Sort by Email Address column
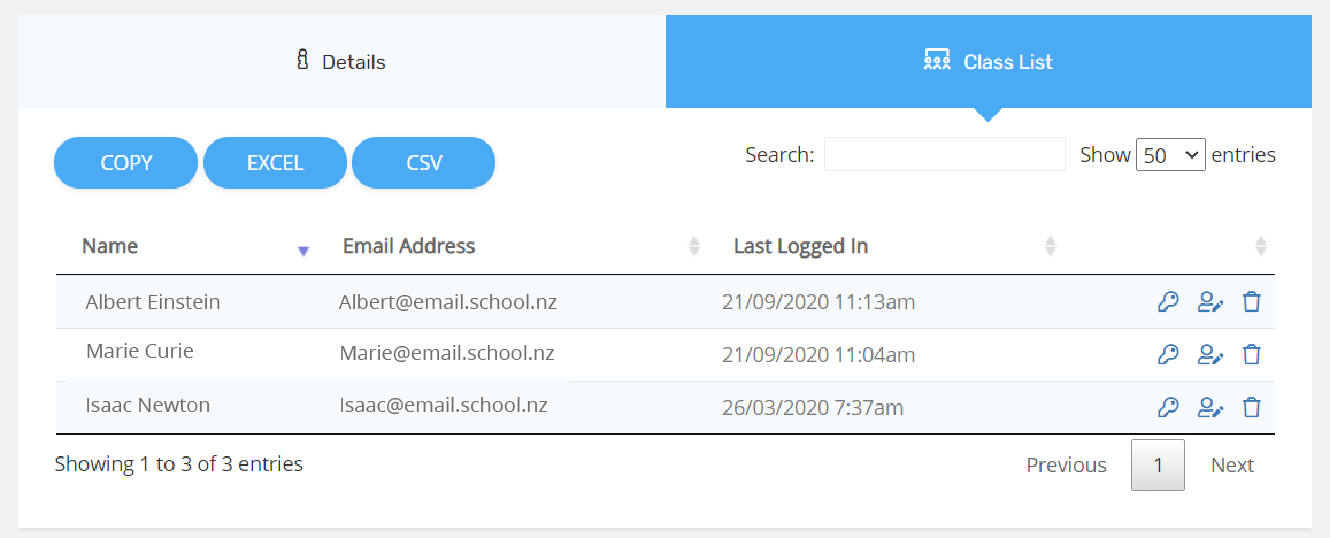 click(409, 246)
